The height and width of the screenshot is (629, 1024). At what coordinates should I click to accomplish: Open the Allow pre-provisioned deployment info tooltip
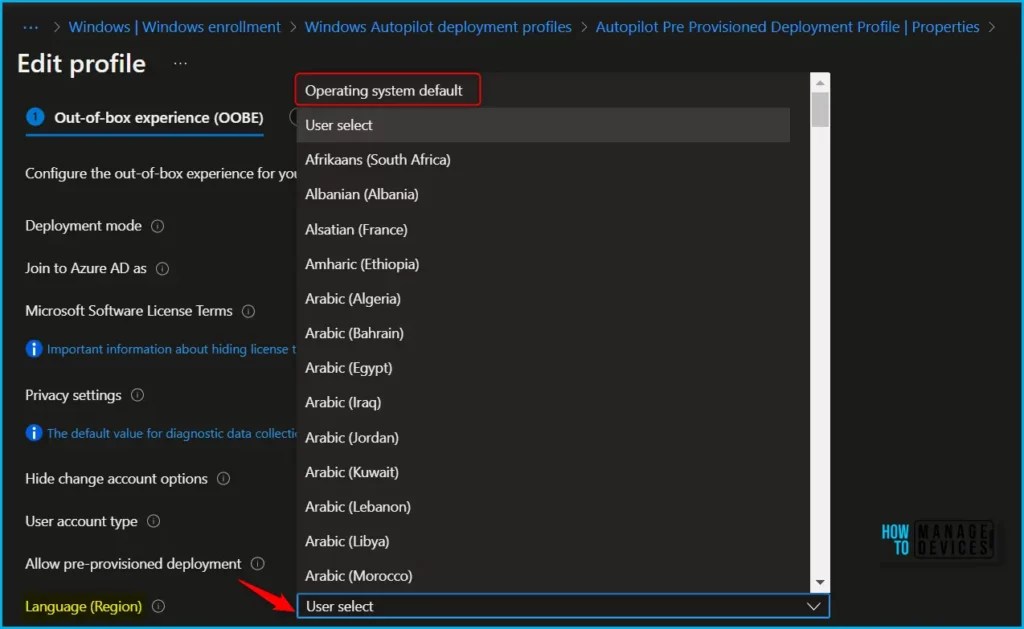(259, 564)
